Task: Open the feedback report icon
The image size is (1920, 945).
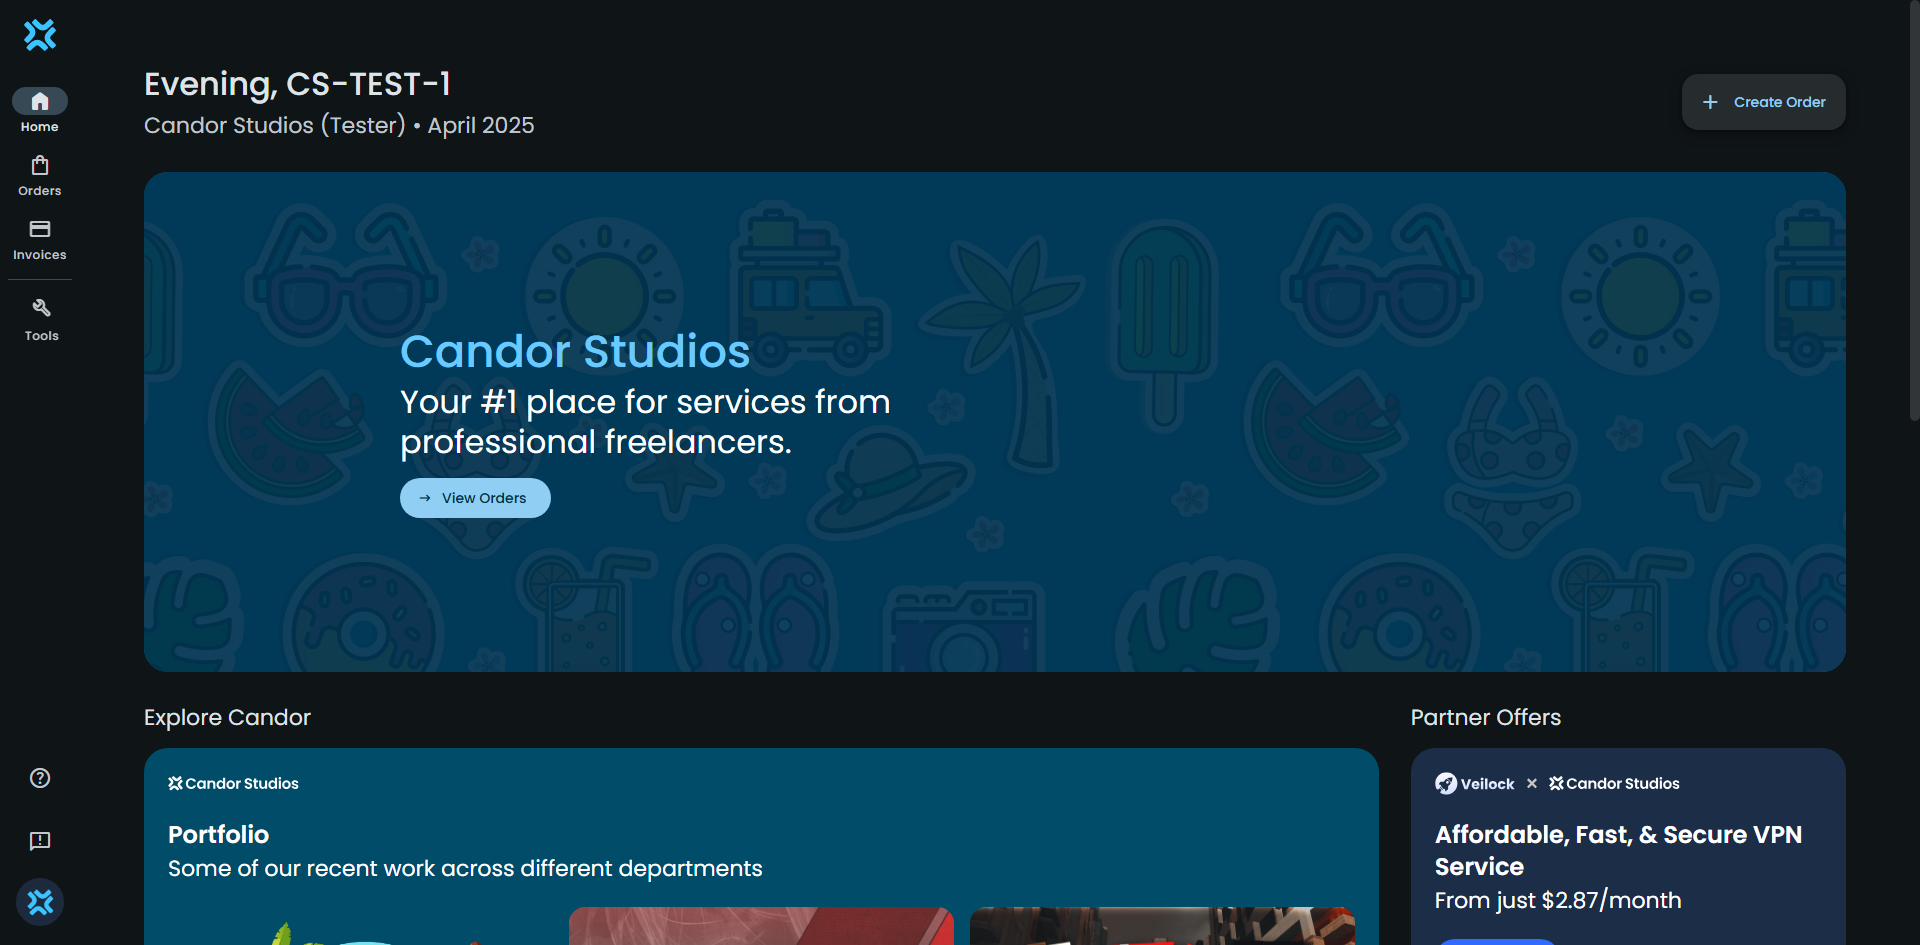Action: coord(40,841)
